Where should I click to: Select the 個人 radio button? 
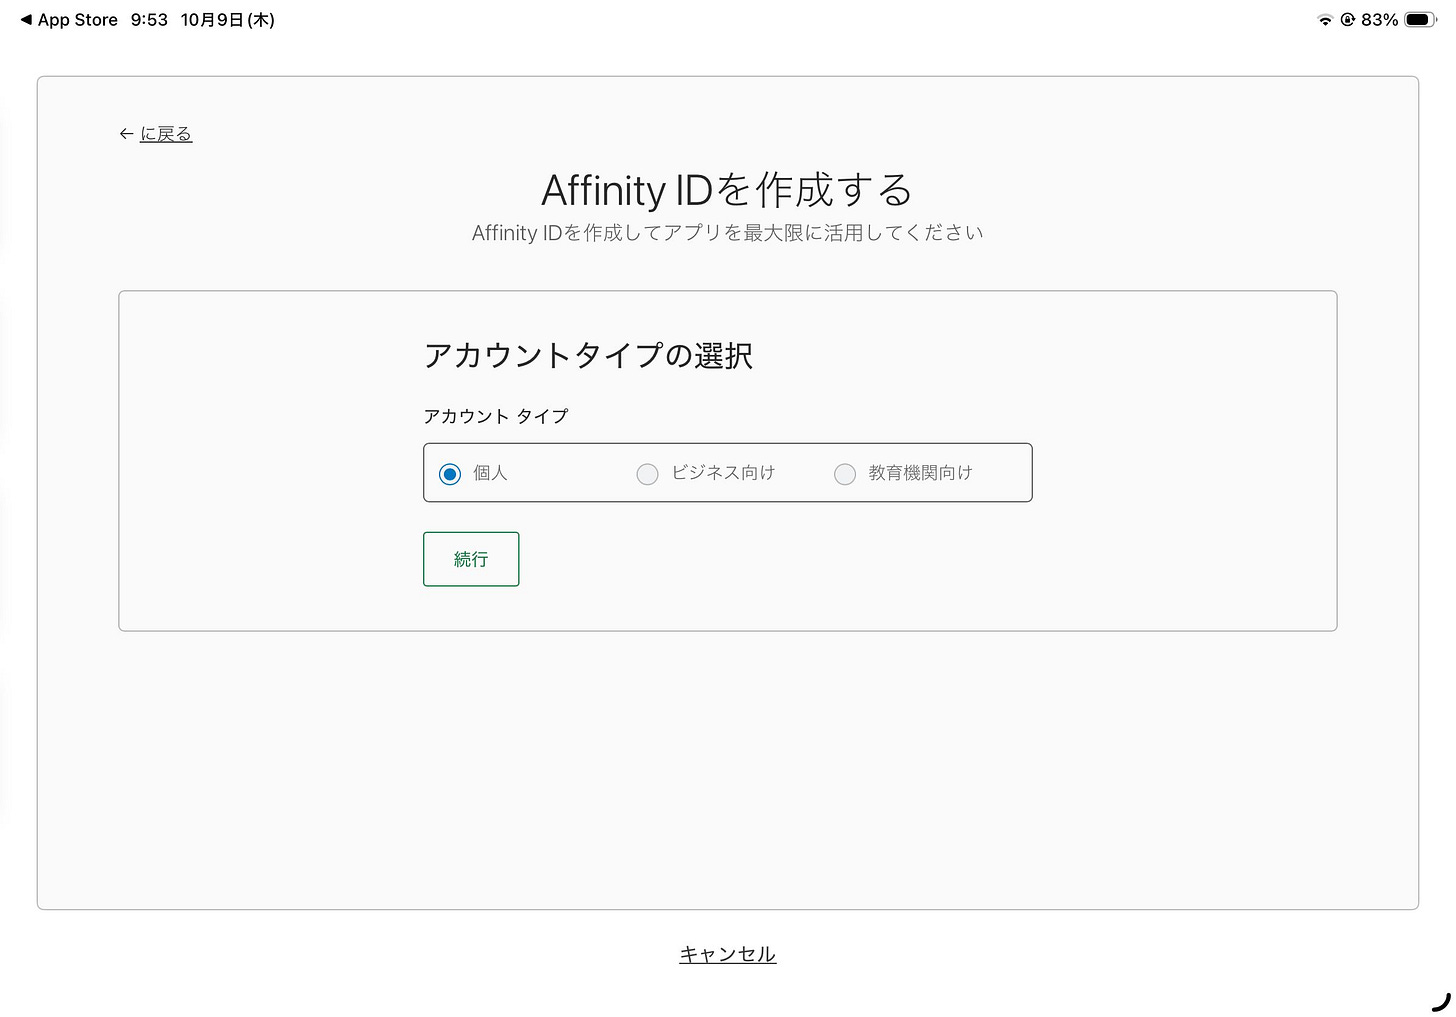tap(450, 474)
